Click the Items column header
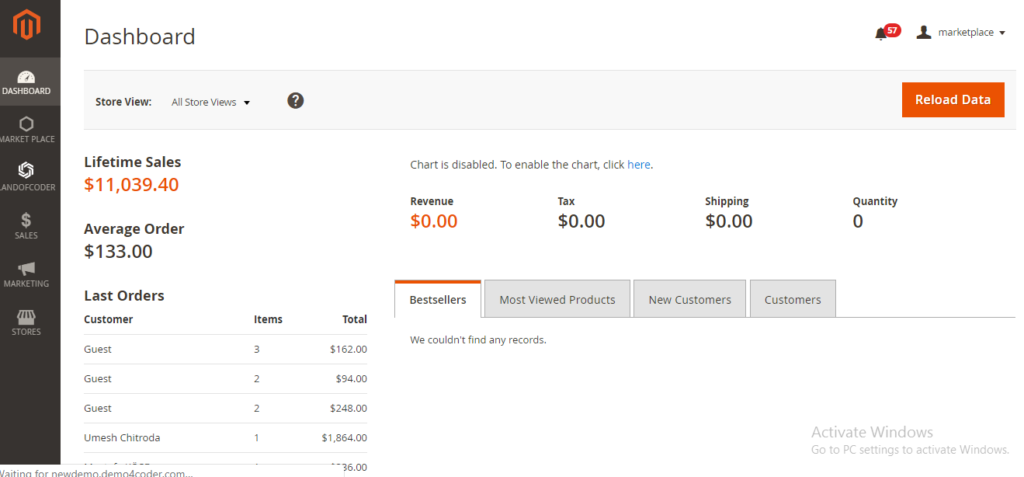This screenshot has width=1024, height=477. pos(268,320)
